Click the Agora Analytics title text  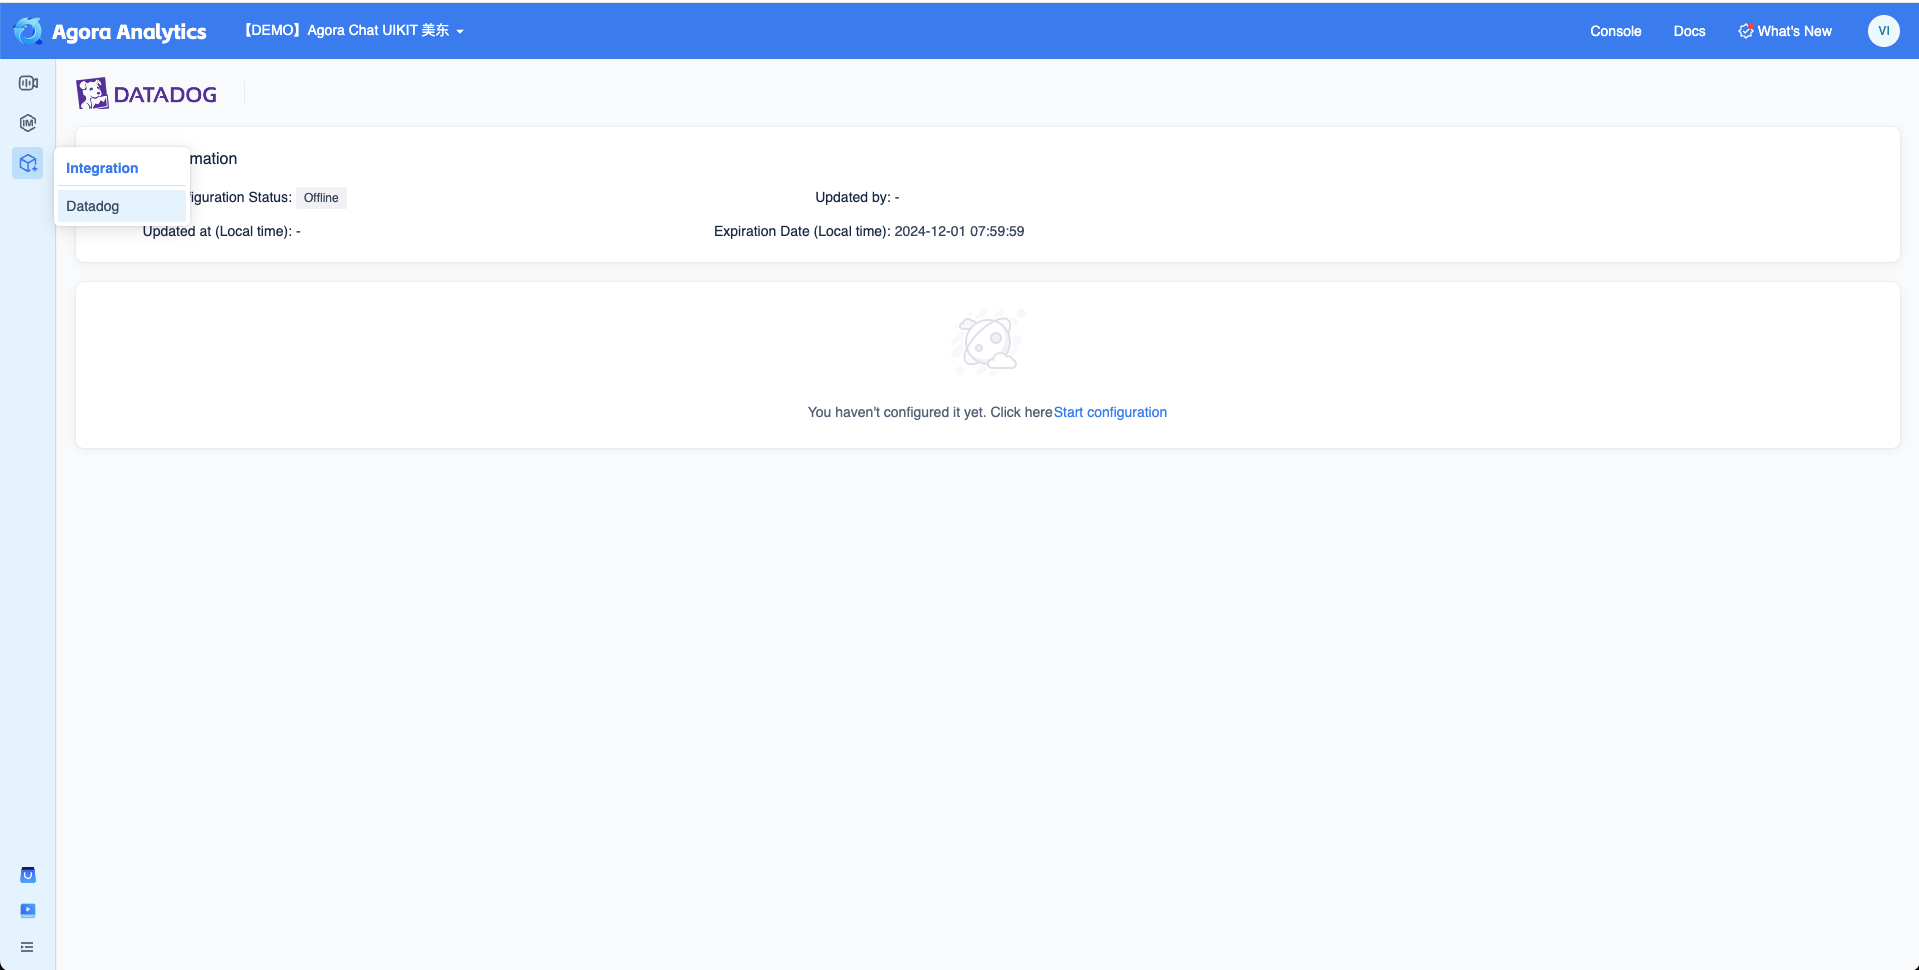click(x=129, y=32)
